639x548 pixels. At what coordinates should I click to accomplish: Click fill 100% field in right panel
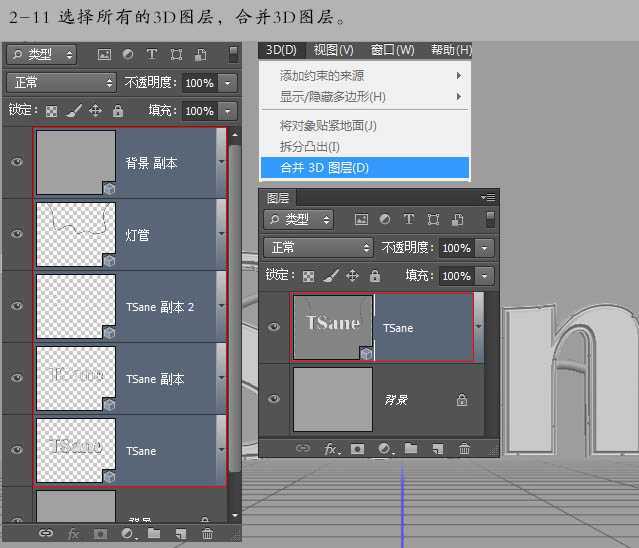coord(456,276)
